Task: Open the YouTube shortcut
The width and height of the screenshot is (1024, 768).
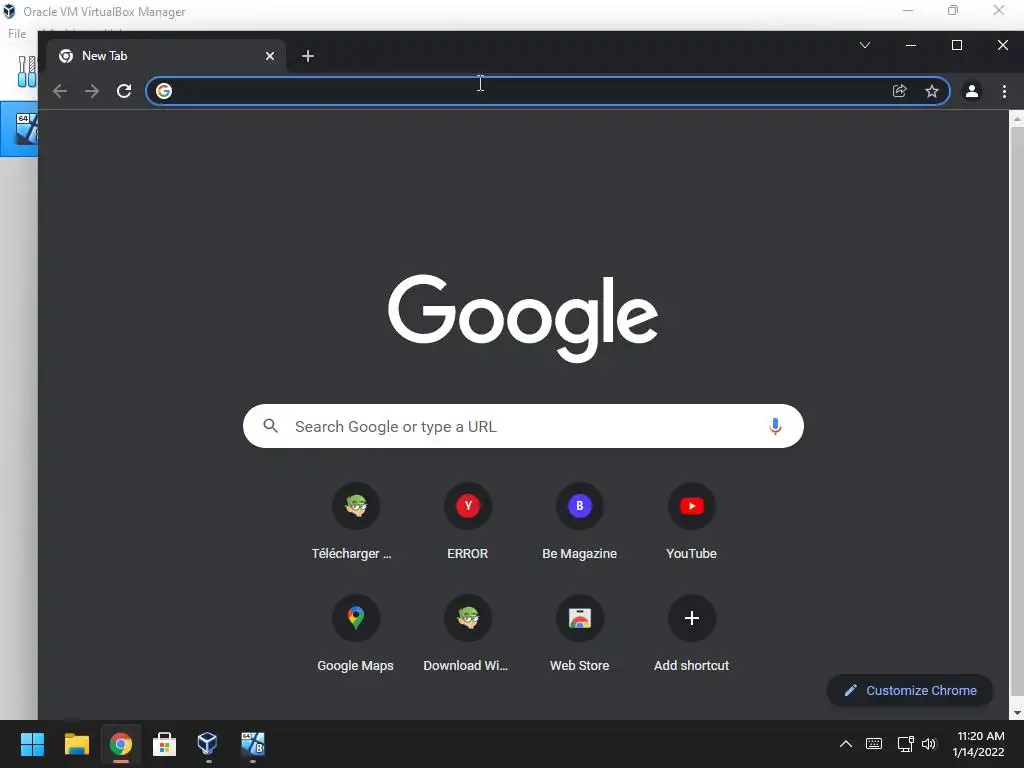Action: point(692,521)
